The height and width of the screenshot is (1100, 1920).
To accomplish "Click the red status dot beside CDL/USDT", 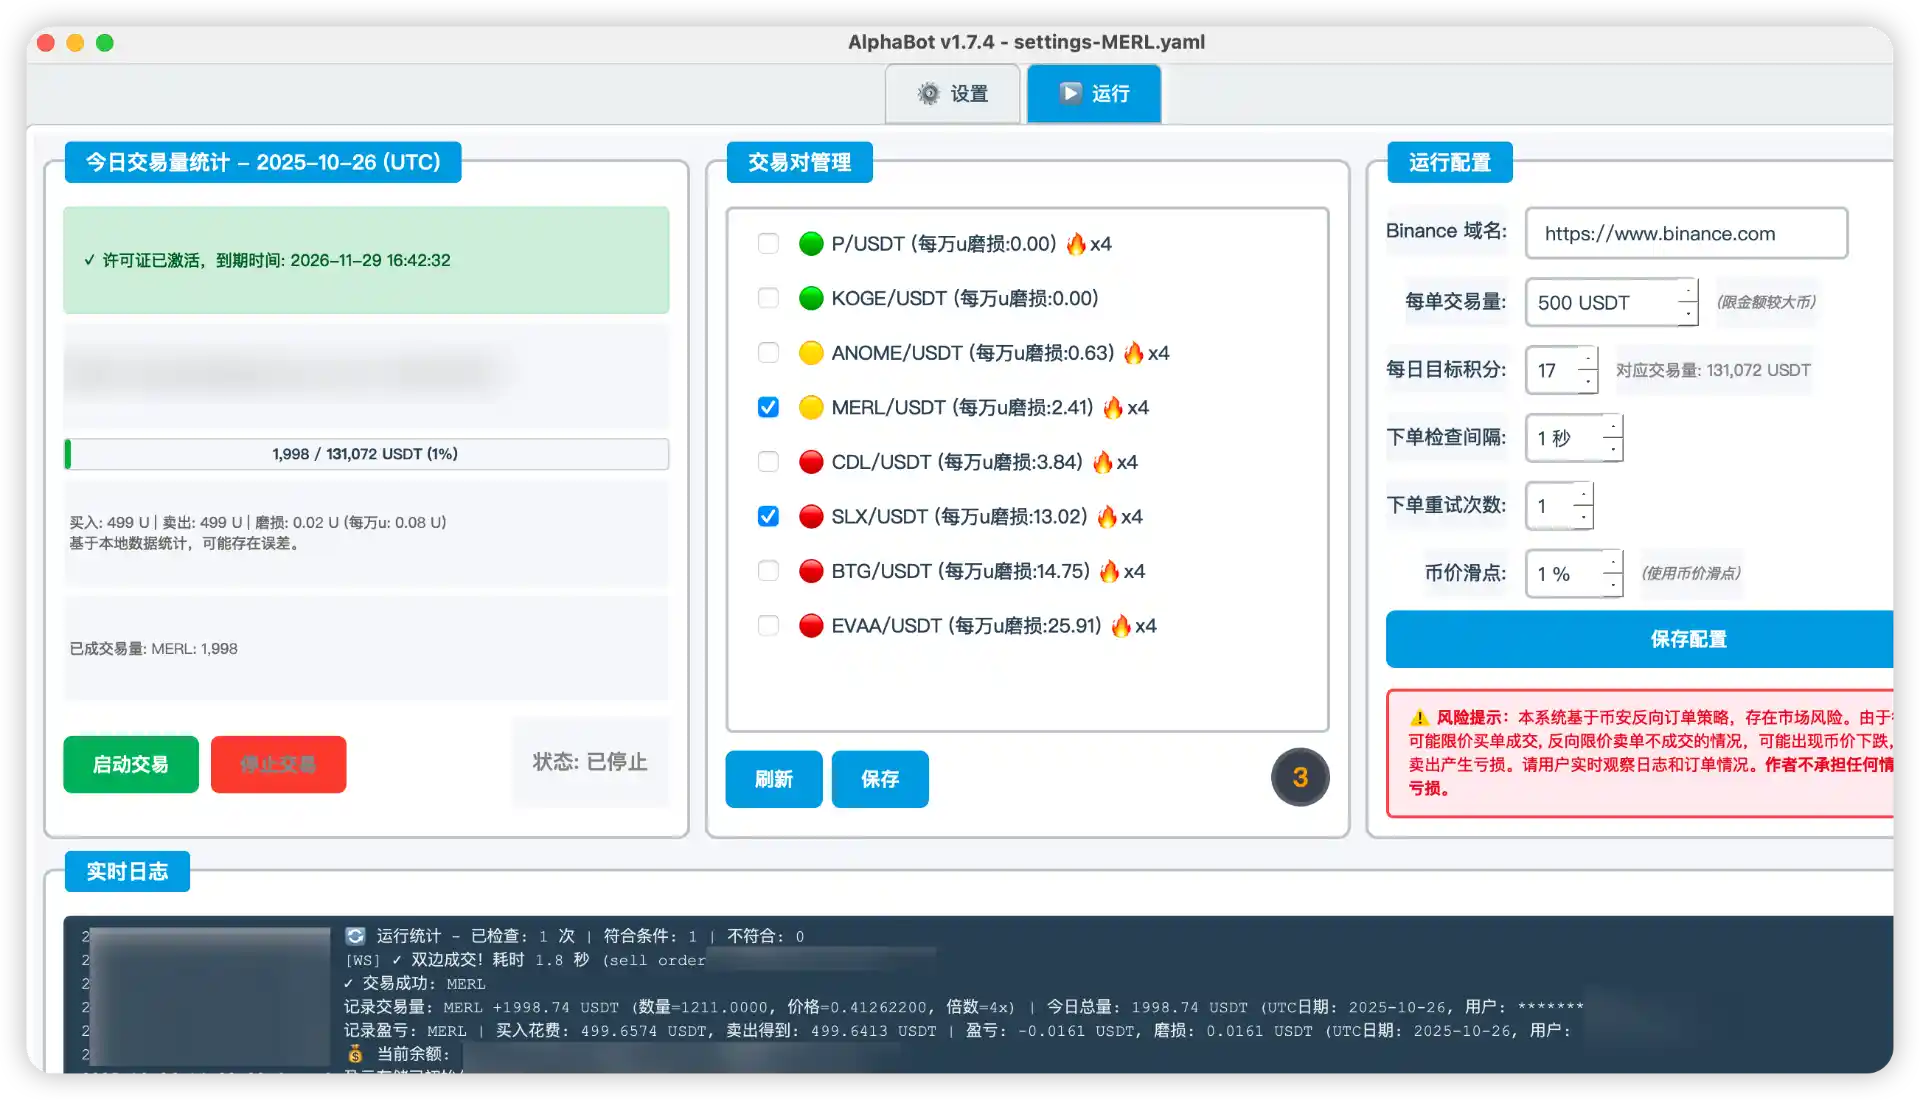I will click(811, 462).
